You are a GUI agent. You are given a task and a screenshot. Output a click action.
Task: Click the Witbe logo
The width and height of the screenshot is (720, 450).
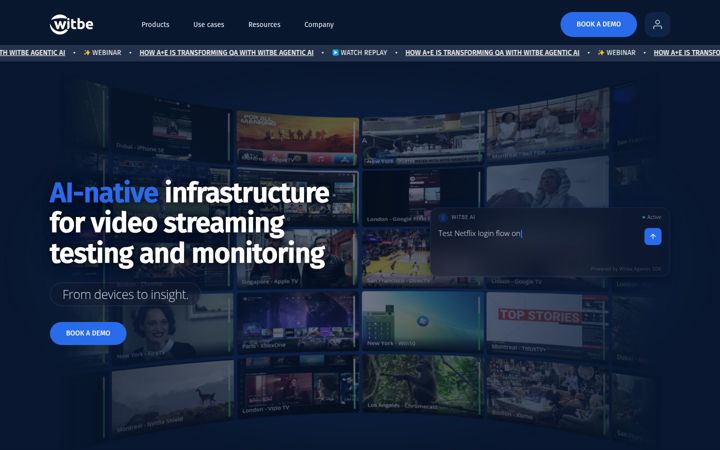pyautogui.click(x=71, y=24)
